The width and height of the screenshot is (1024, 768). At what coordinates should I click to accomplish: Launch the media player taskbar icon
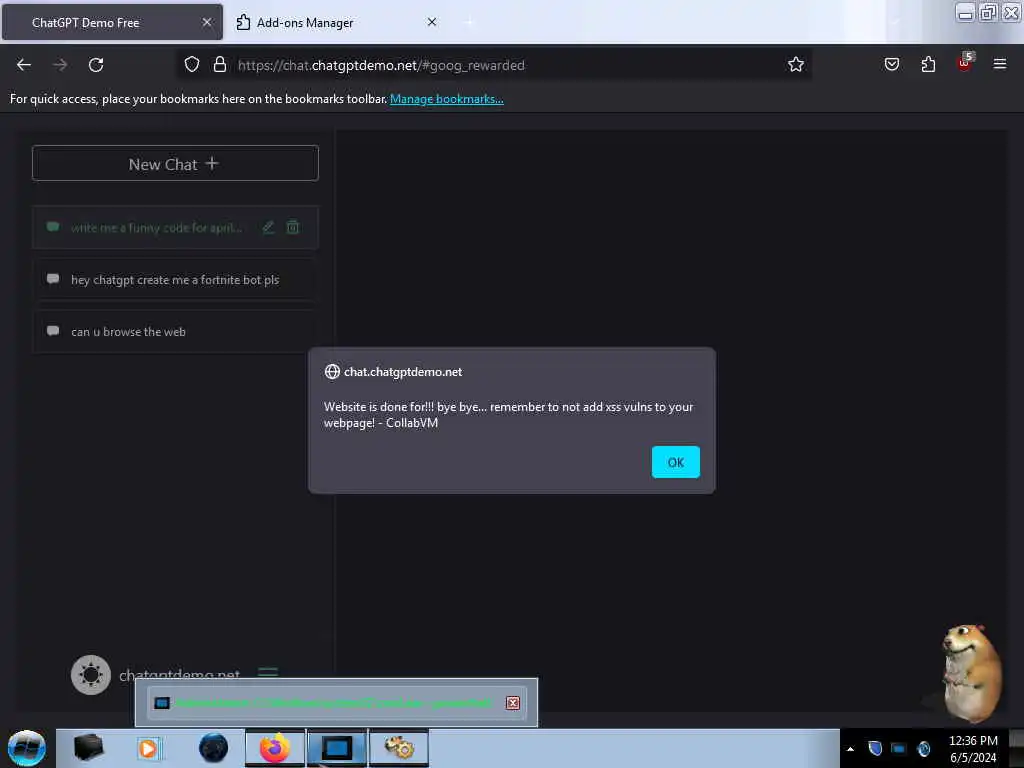pyautogui.click(x=148, y=748)
